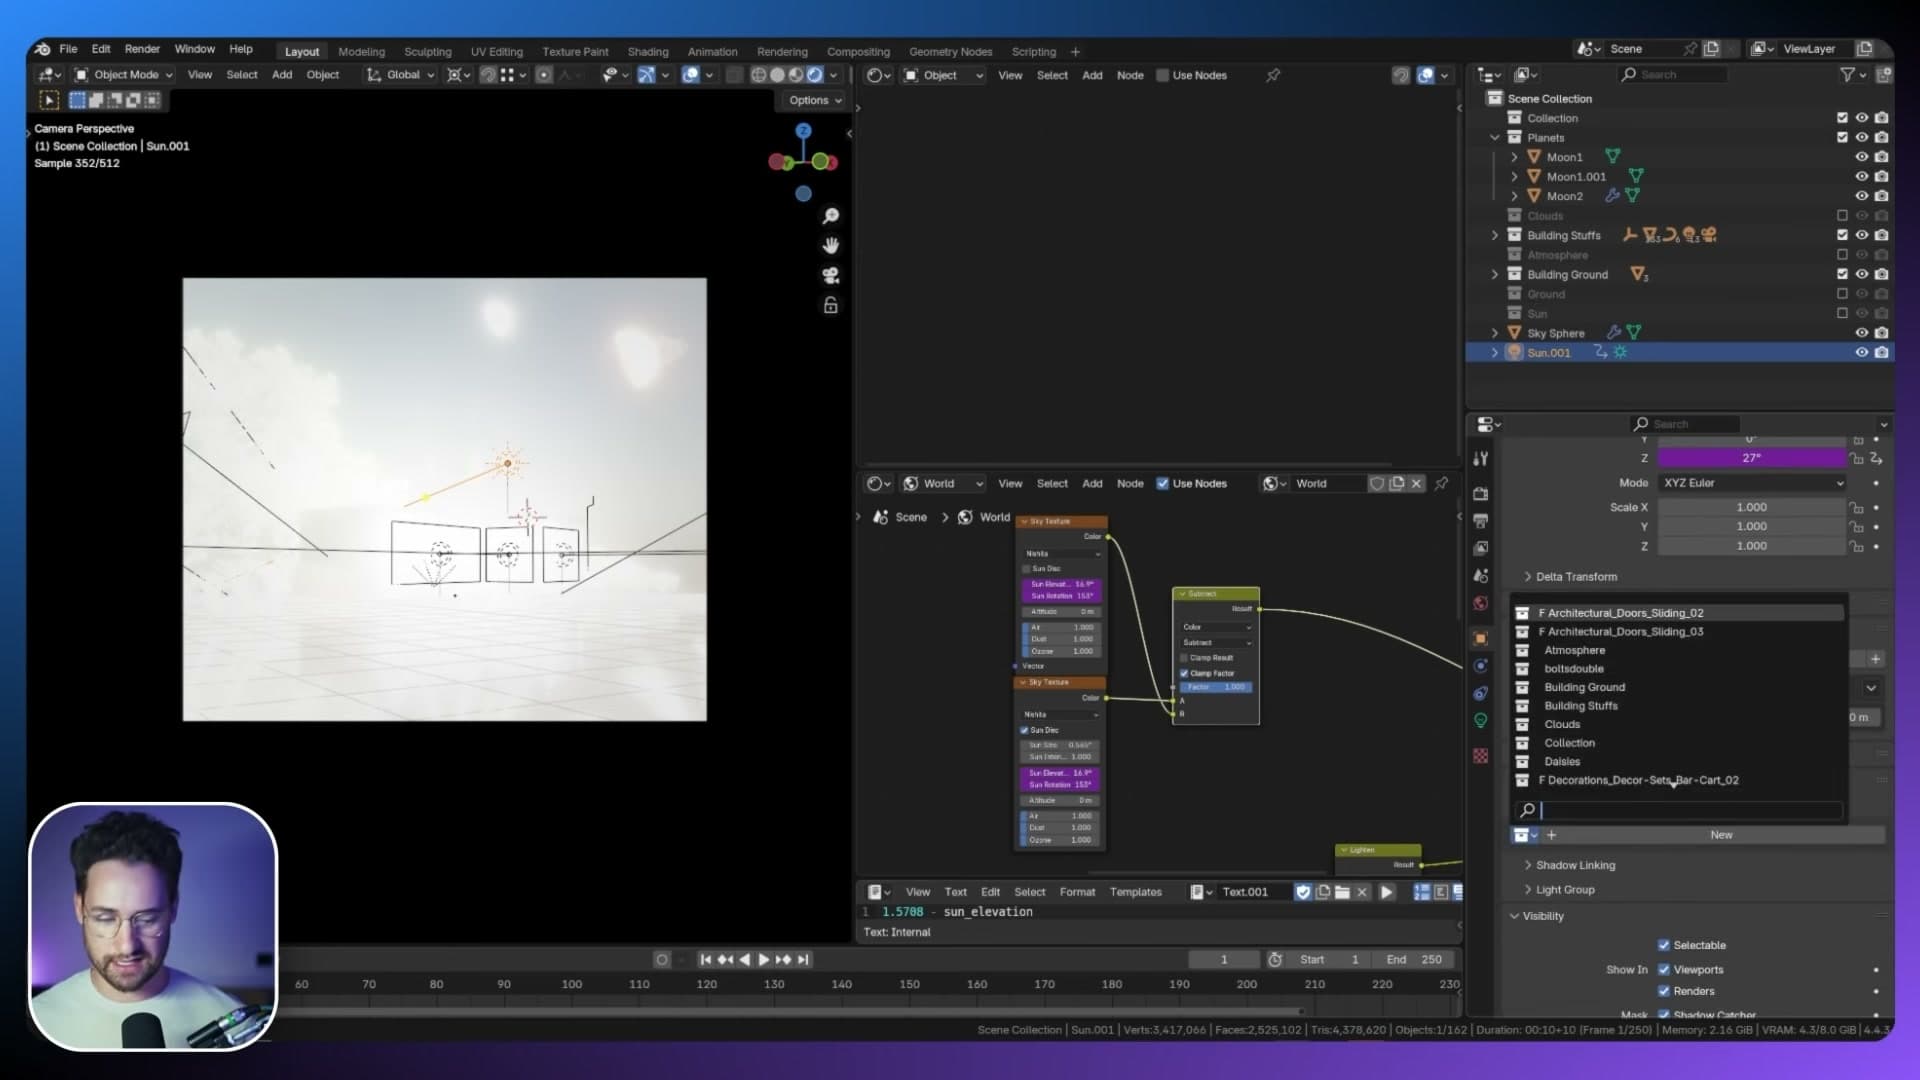The image size is (1920, 1080).
Task: Open the Global transform orientation dropdown
Action: tap(401, 75)
